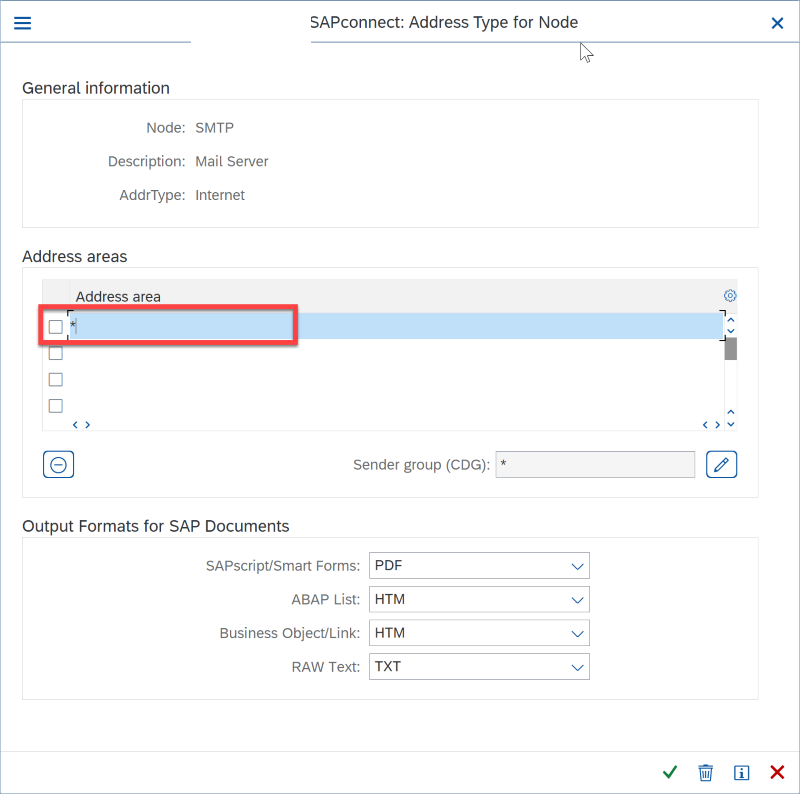800x794 pixels.
Task: Click the AddrType value Internet
Action: coord(220,195)
